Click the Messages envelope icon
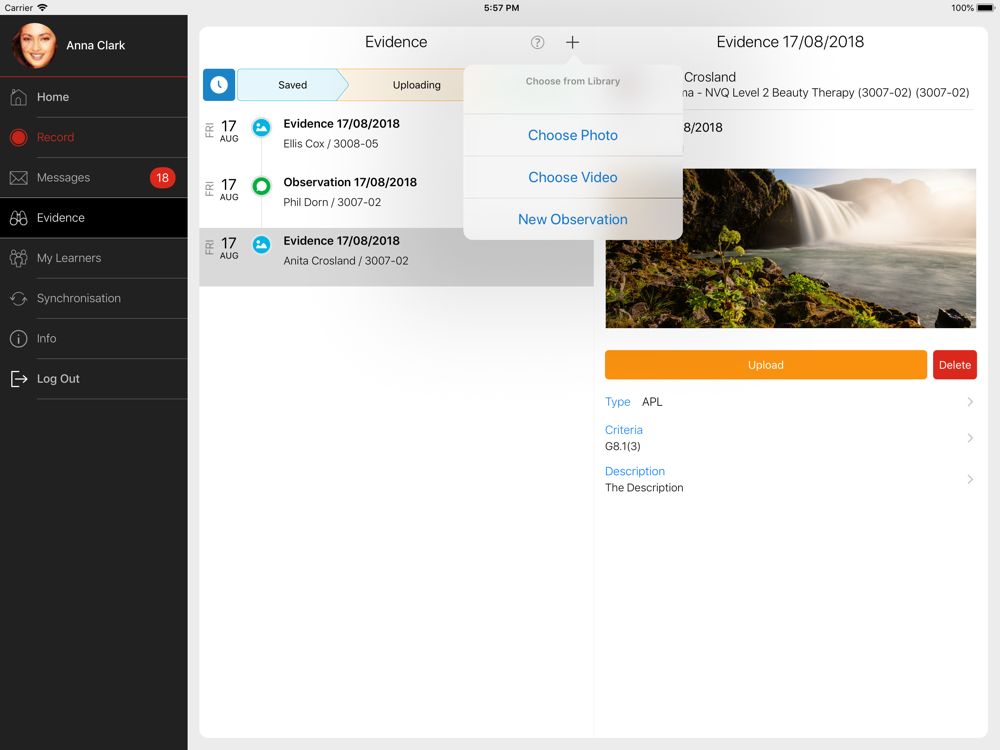 pos(18,177)
